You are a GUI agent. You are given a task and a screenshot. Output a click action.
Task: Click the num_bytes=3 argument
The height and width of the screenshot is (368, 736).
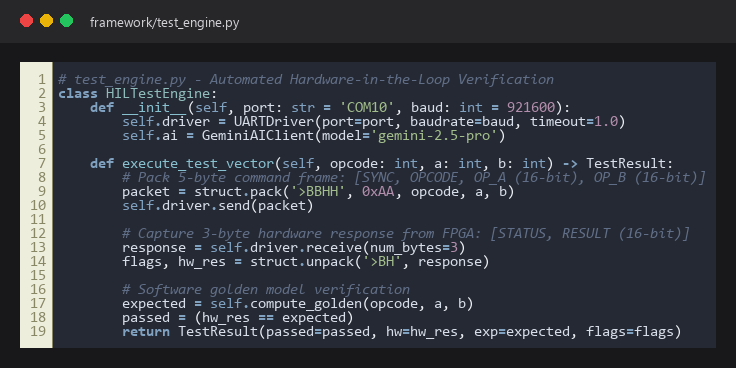[414, 247]
